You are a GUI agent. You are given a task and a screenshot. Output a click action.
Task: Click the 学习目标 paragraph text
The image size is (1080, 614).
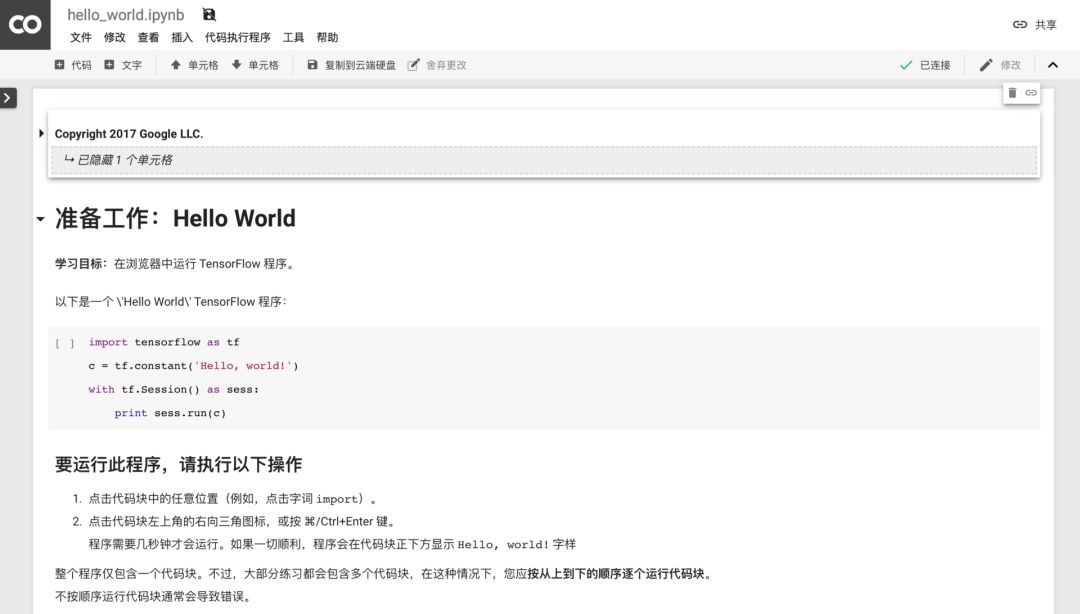(175, 264)
